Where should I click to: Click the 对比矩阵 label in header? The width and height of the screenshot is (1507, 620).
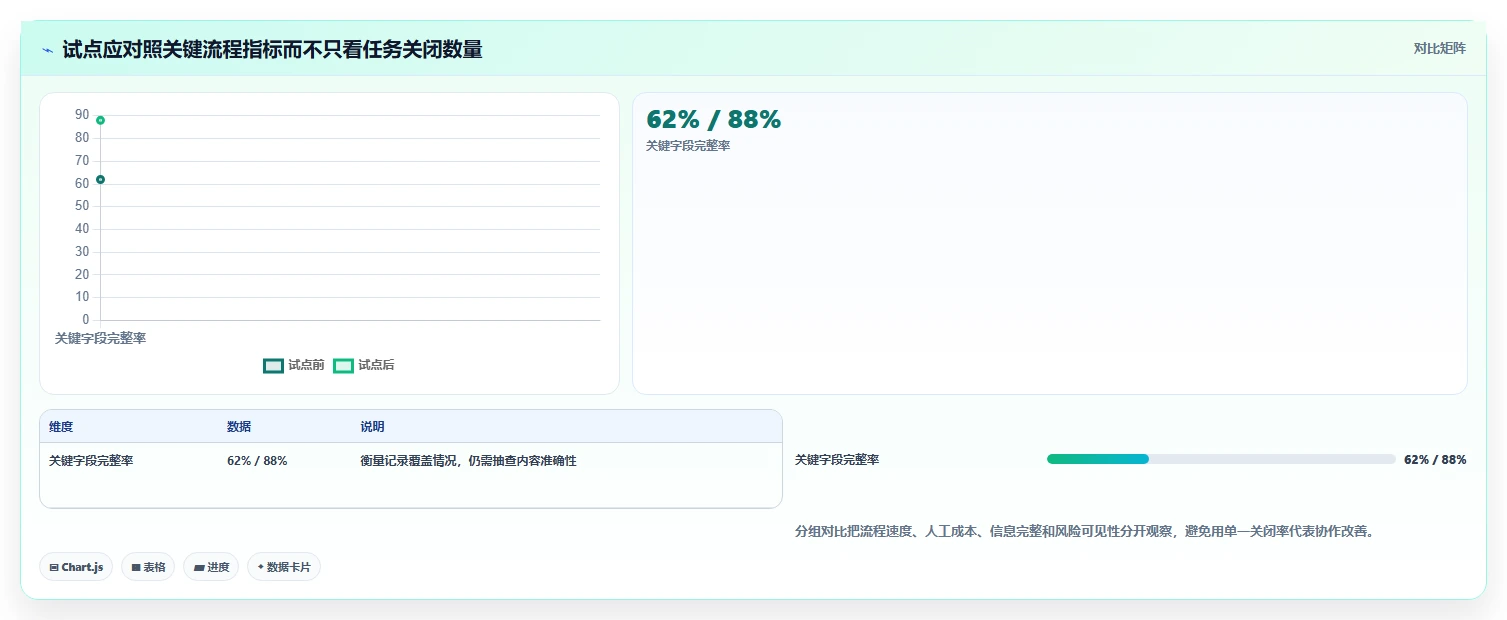[x=1440, y=48]
